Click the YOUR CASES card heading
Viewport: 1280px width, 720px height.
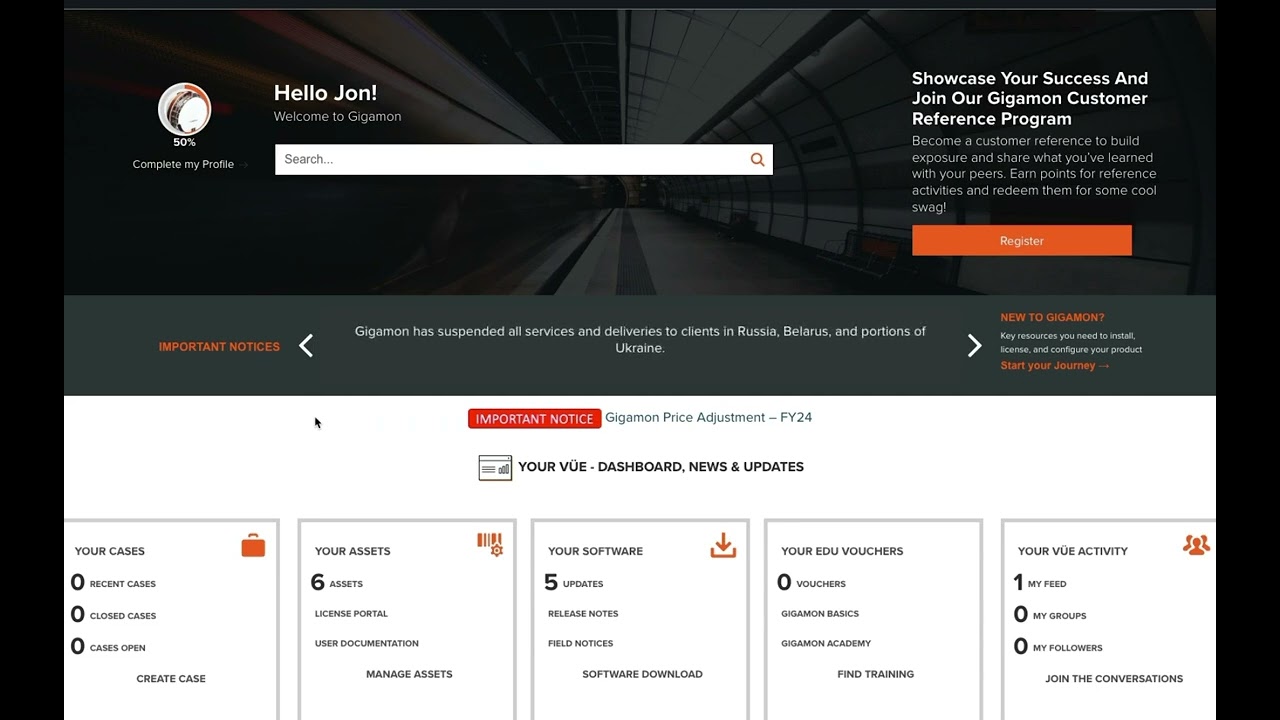[x=110, y=551]
